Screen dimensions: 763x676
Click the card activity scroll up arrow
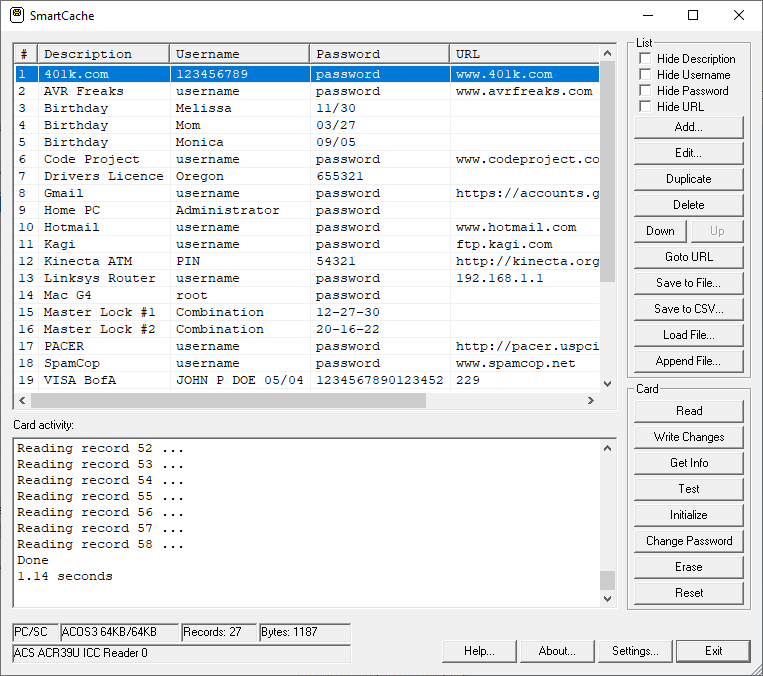click(x=607, y=449)
